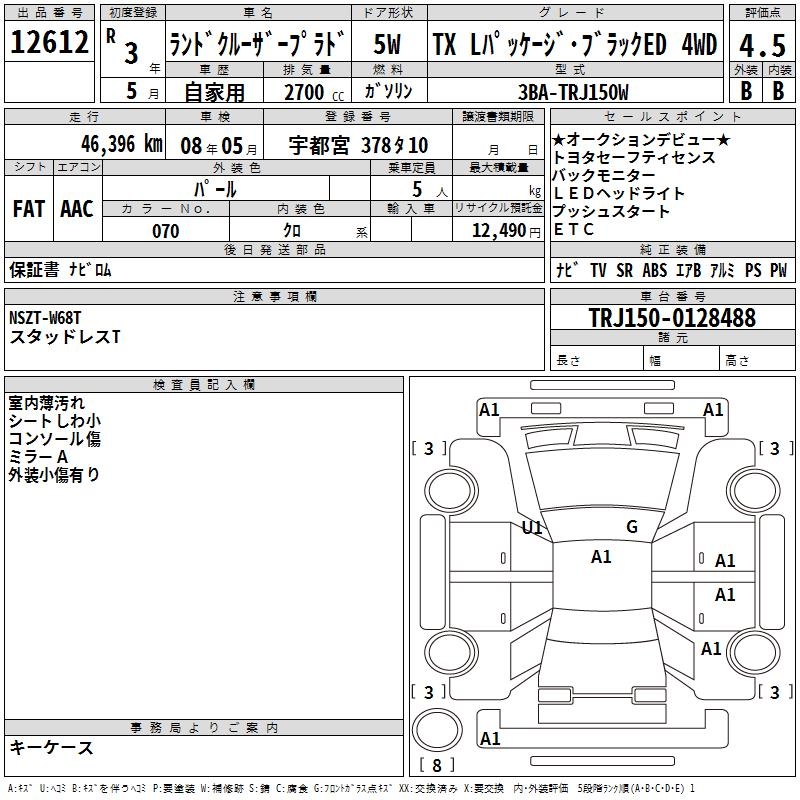The image size is (800, 800).
Task: Select the evaluation score 4.5
Action: pyautogui.click(x=762, y=45)
